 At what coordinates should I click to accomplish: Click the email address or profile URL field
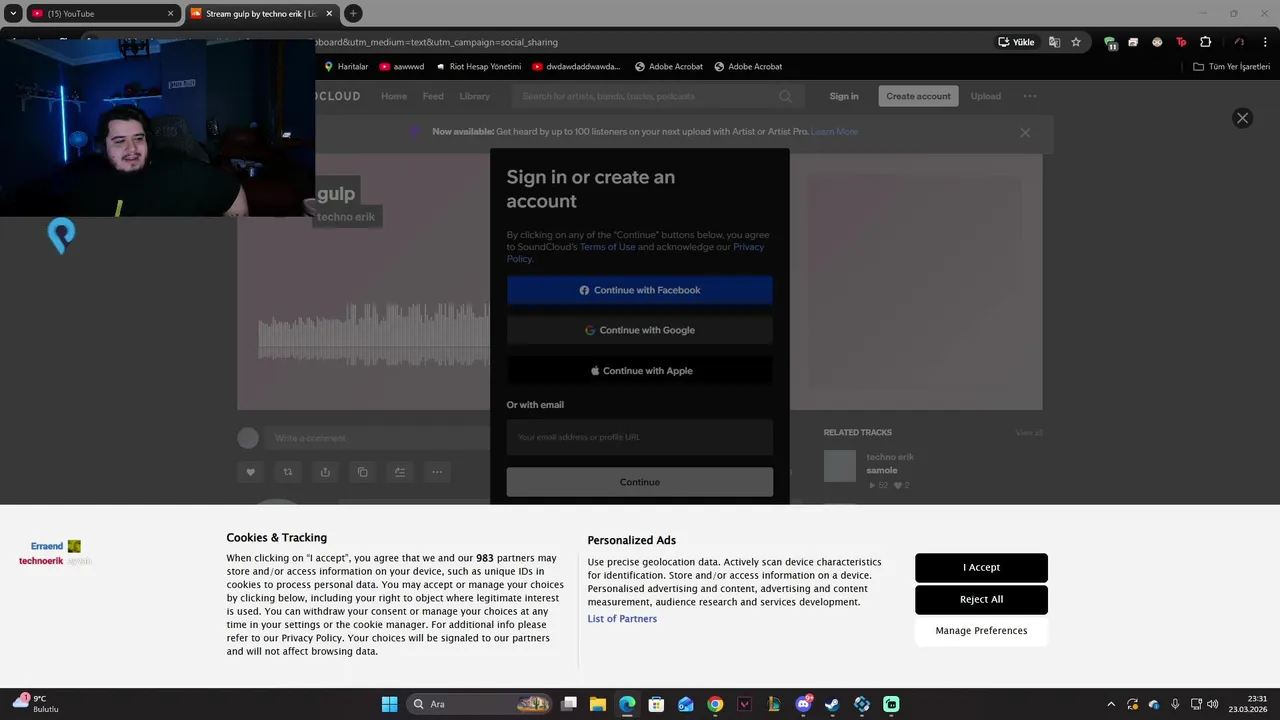coord(640,437)
